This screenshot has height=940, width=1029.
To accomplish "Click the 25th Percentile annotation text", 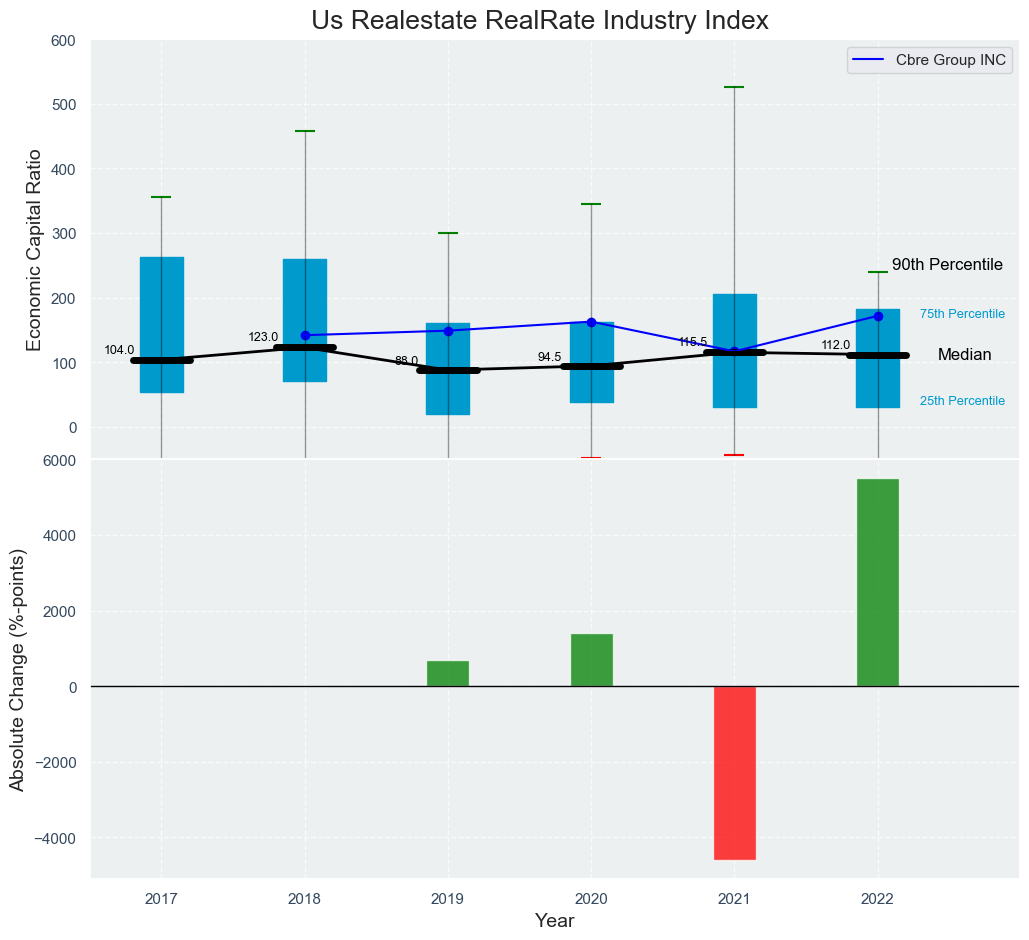I will coord(962,401).
